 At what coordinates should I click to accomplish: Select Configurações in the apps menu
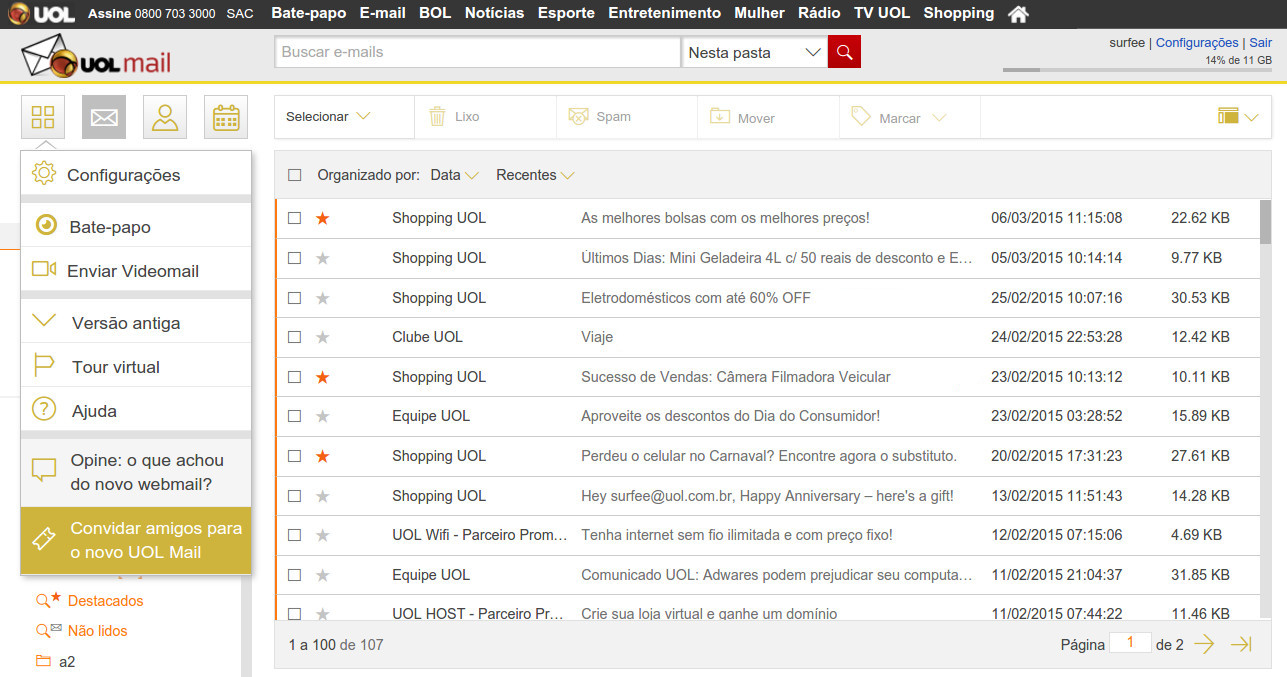136,175
